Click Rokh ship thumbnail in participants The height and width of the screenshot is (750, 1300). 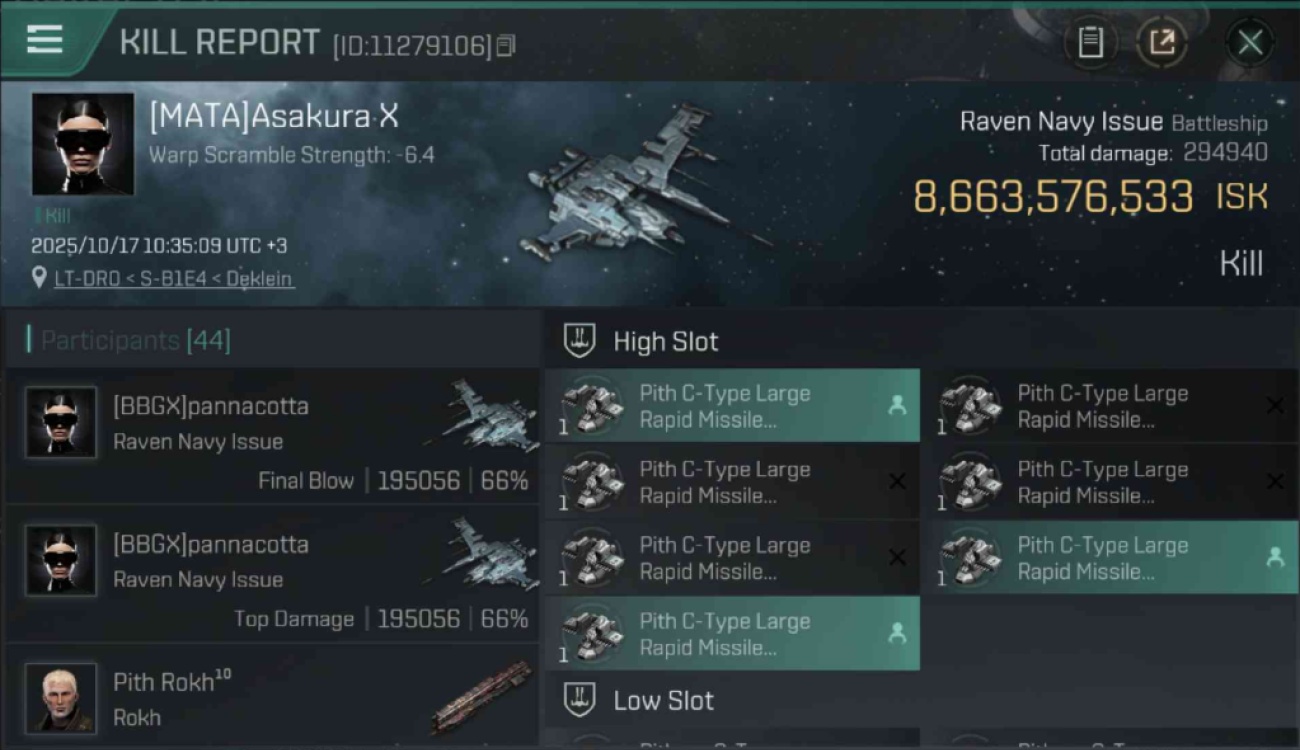(483, 697)
